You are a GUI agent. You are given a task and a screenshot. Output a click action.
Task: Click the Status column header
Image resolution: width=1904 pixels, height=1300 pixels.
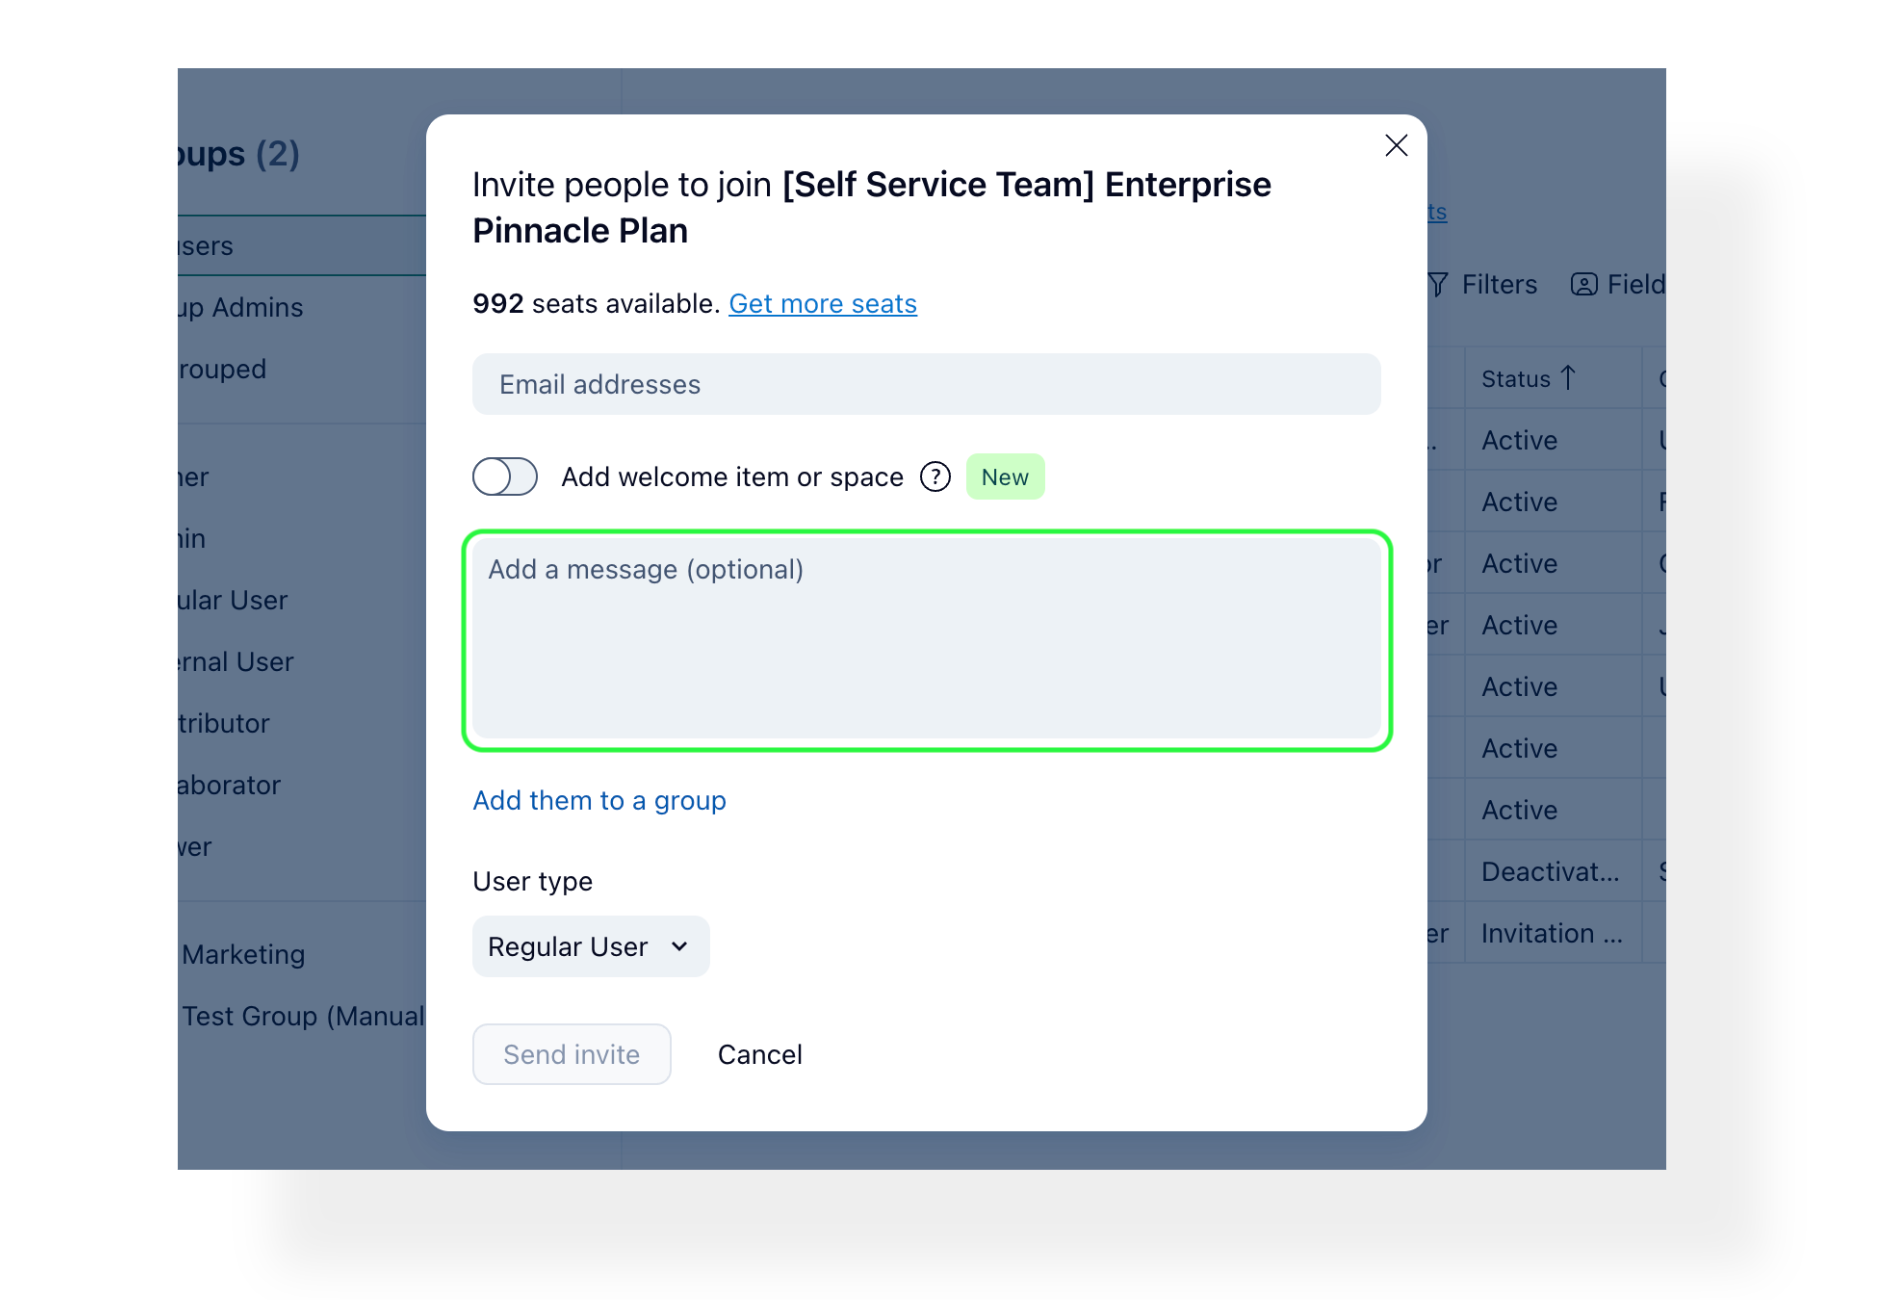coord(1514,379)
